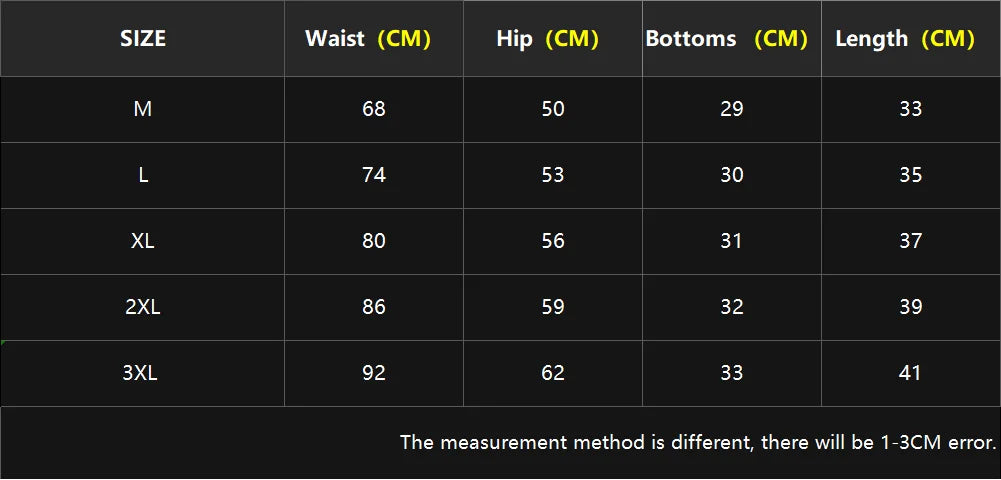This screenshot has height=480, width=1001.
Task: Click the XL size cell
Action: [143, 241]
